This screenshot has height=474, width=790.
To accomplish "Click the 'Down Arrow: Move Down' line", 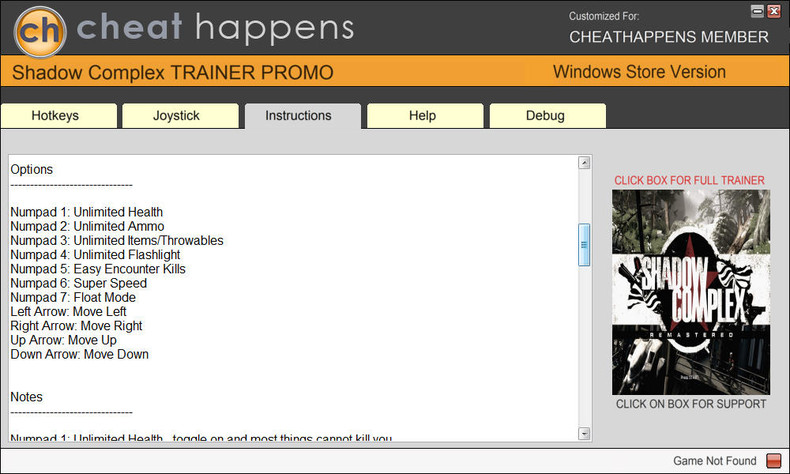I will coord(80,354).
